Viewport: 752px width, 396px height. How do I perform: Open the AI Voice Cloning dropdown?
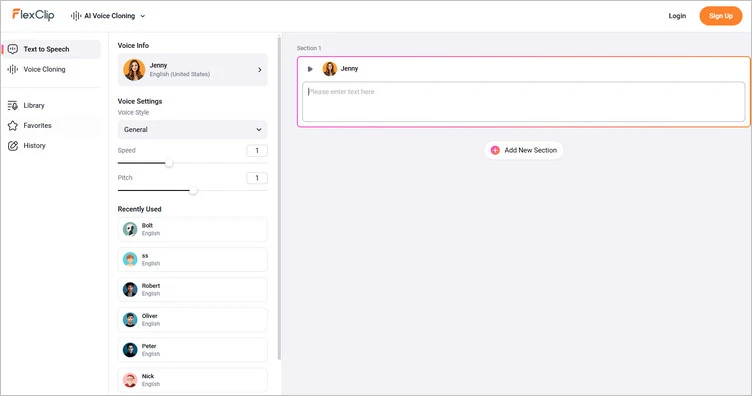(x=108, y=16)
